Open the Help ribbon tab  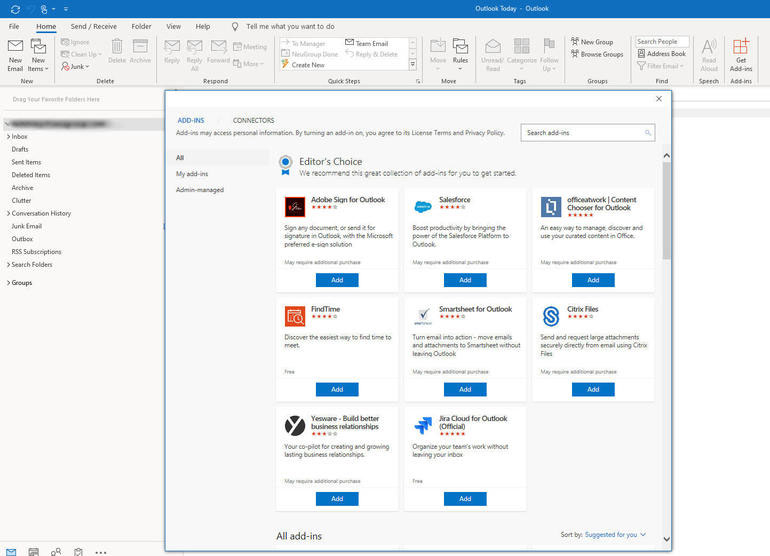pyautogui.click(x=202, y=27)
